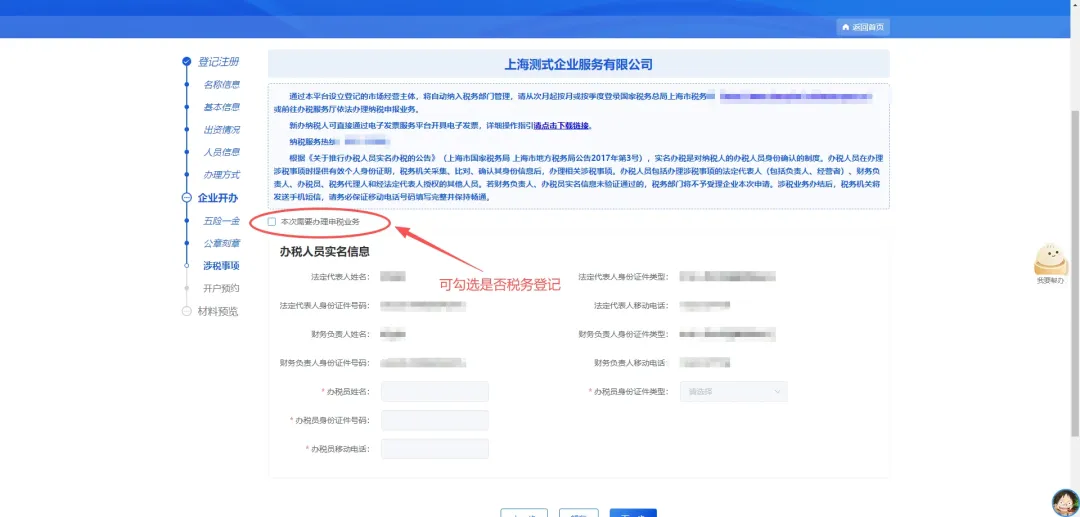Click the cartoon avatar in the corner
The image size is (1080, 517).
pos(1065,503)
